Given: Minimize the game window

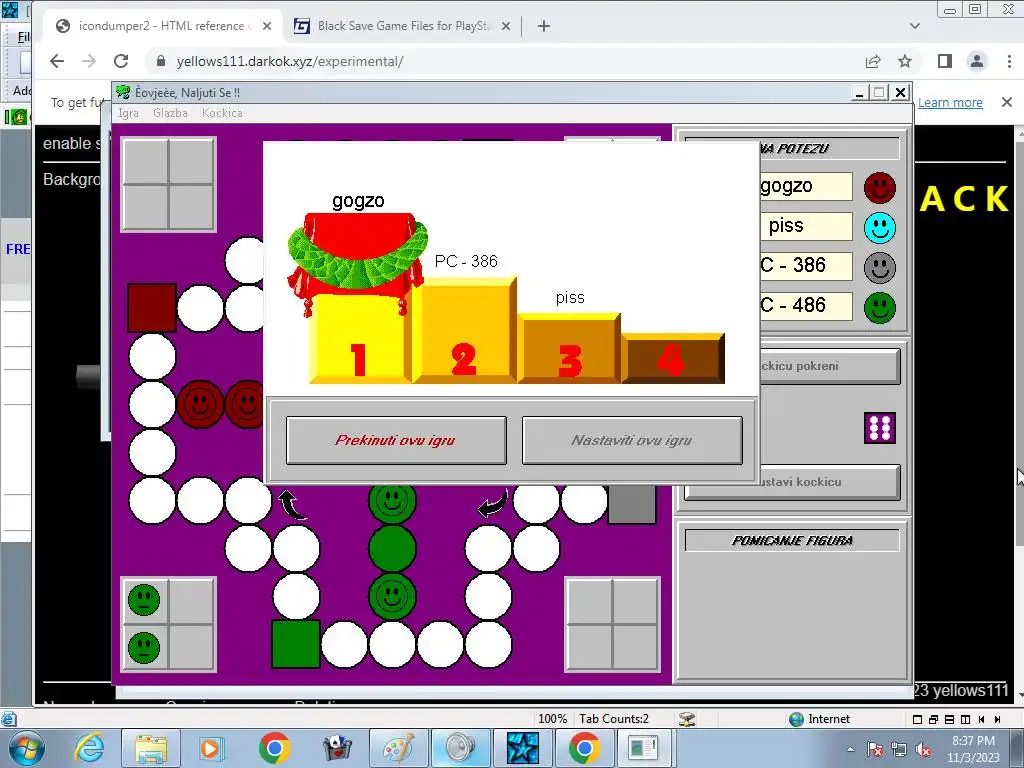Looking at the screenshot, I should 860,93.
